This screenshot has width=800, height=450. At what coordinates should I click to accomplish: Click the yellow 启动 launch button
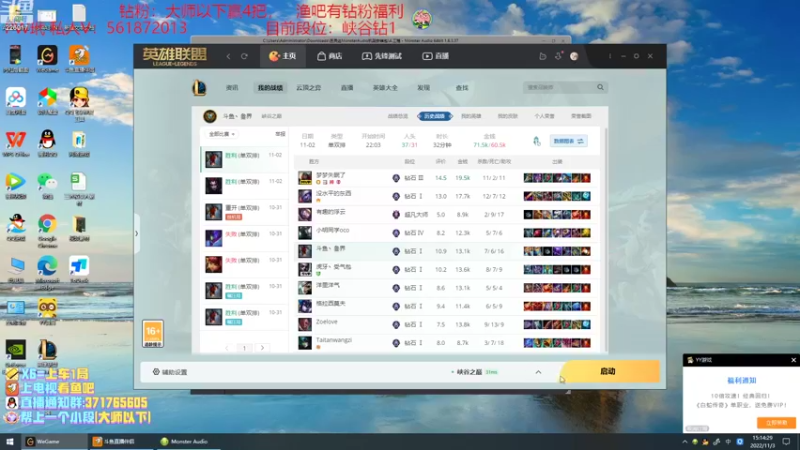point(610,371)
